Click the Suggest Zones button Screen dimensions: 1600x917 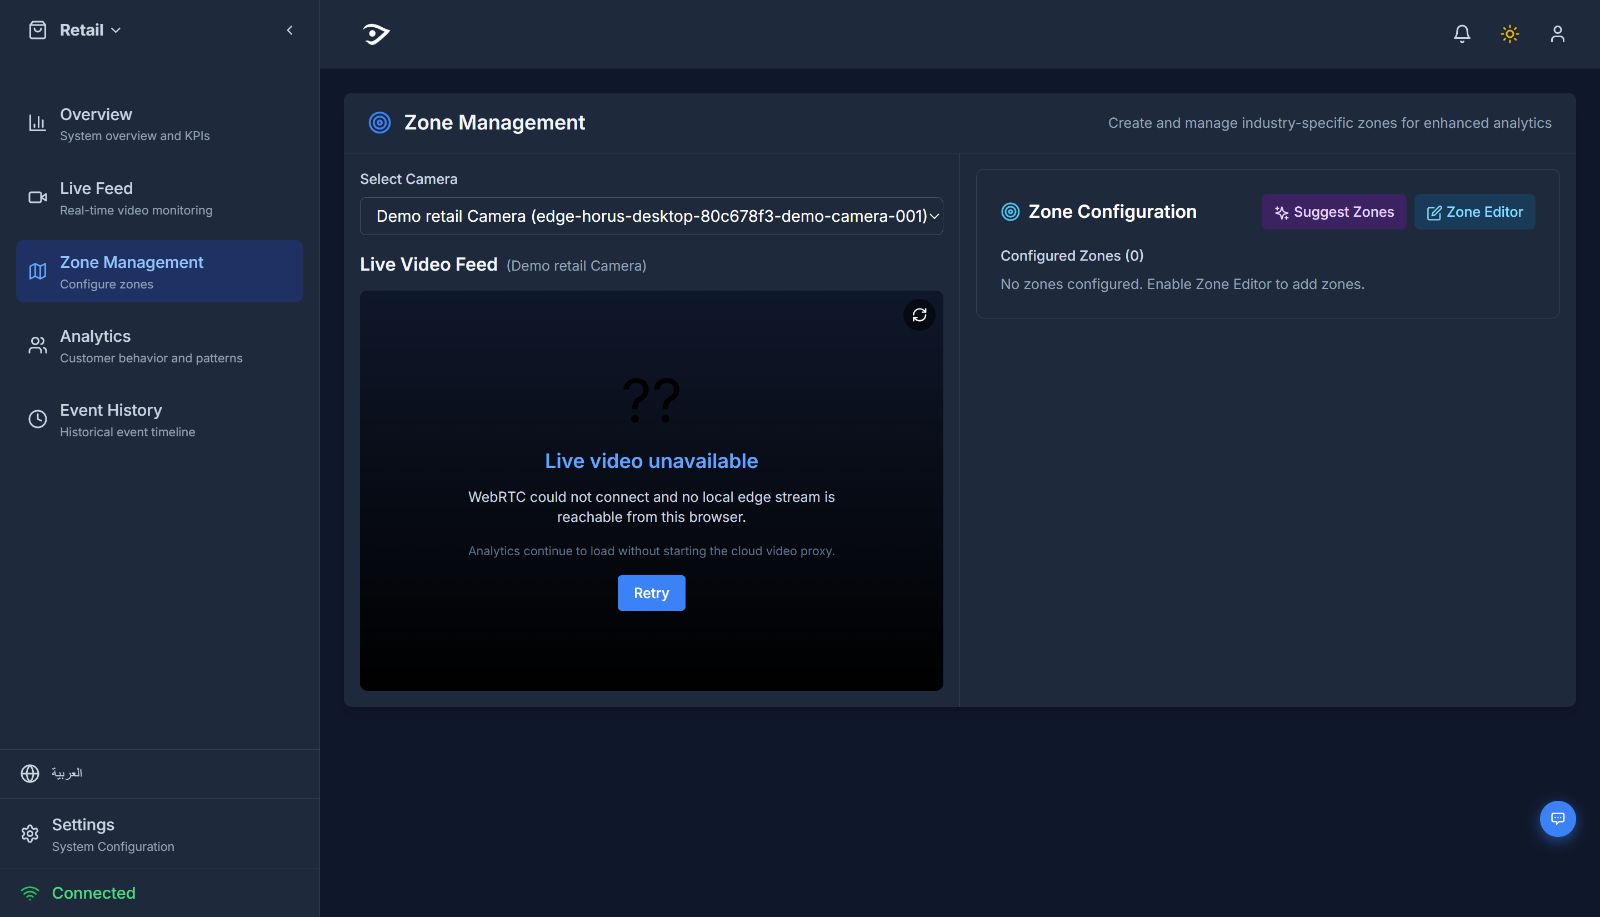1334,212
